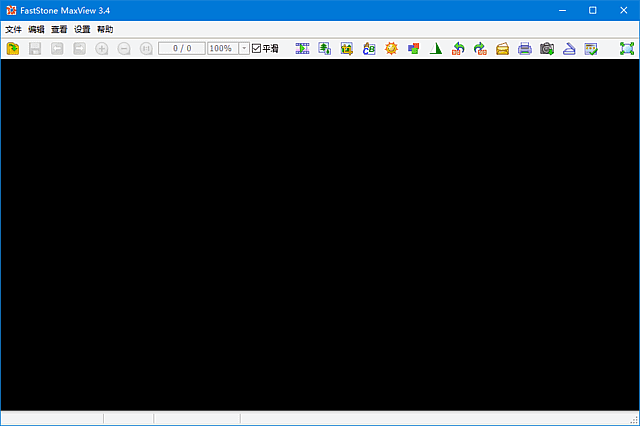Viewport: 640px width, 426px height.
Task: Start the slideshow with the filmstrip icon
Action: click(x=302, y=48)
